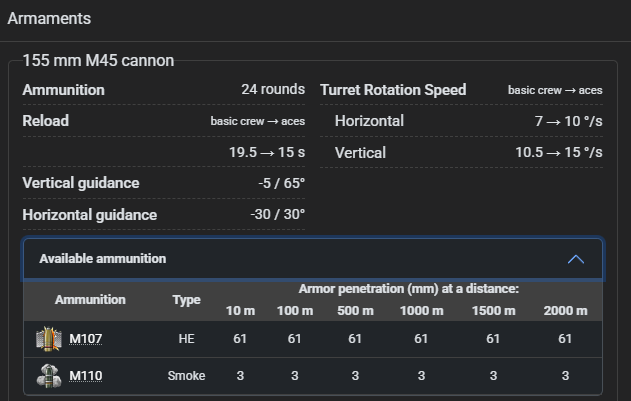Click the Horizontal guidance stat label

(89, 215)
